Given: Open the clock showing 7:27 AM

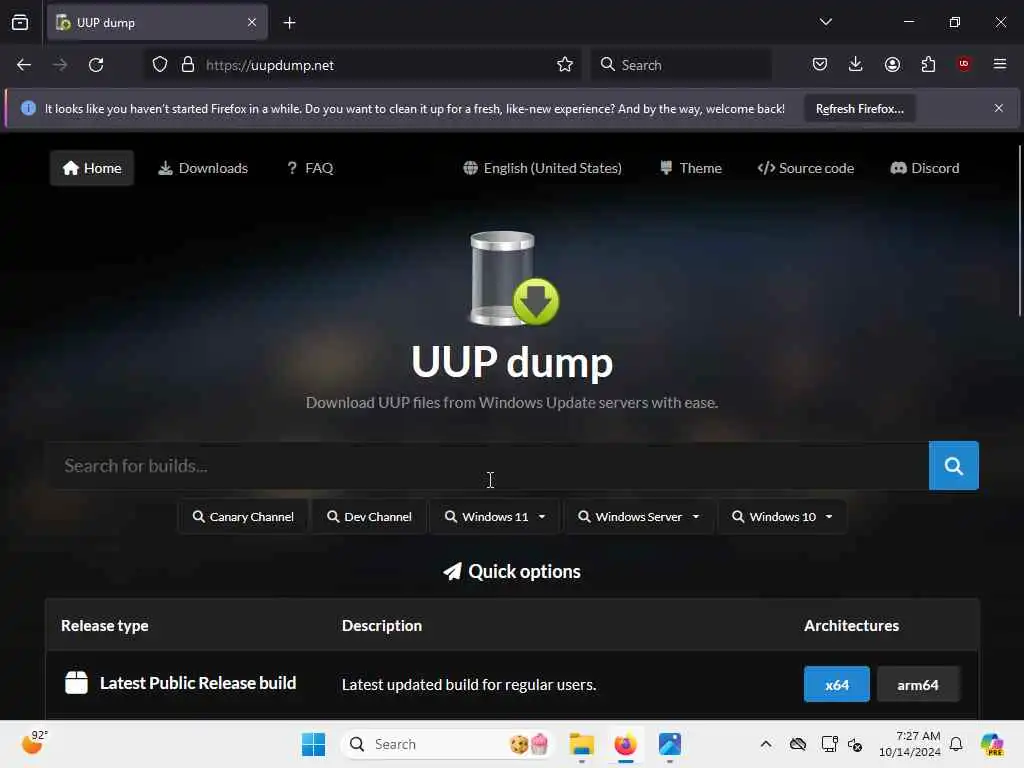Looking at the screenshot, I should (x=909, y=744).
